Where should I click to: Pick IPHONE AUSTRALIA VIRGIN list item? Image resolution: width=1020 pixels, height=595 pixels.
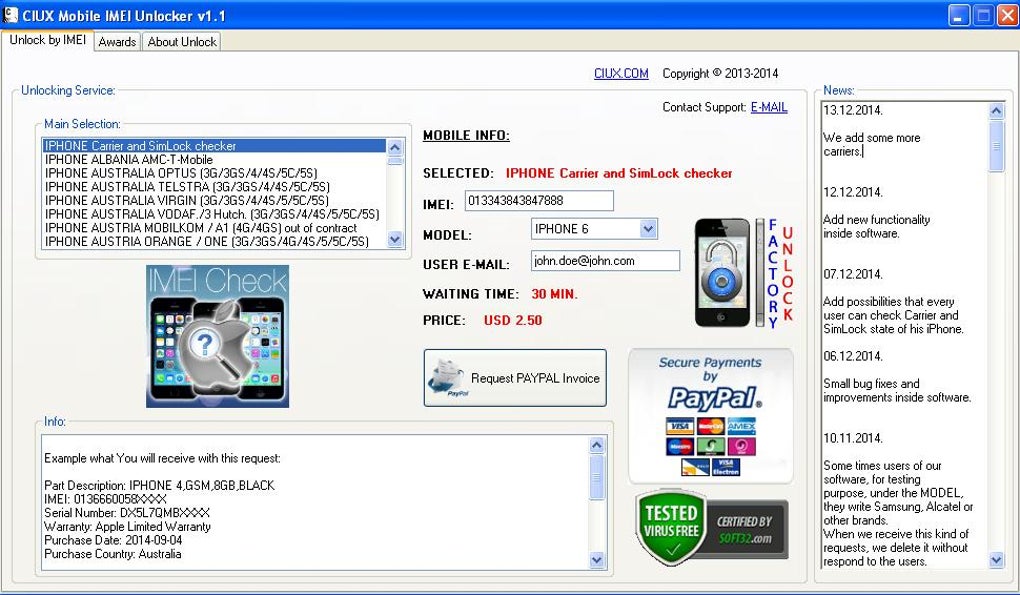215,200
